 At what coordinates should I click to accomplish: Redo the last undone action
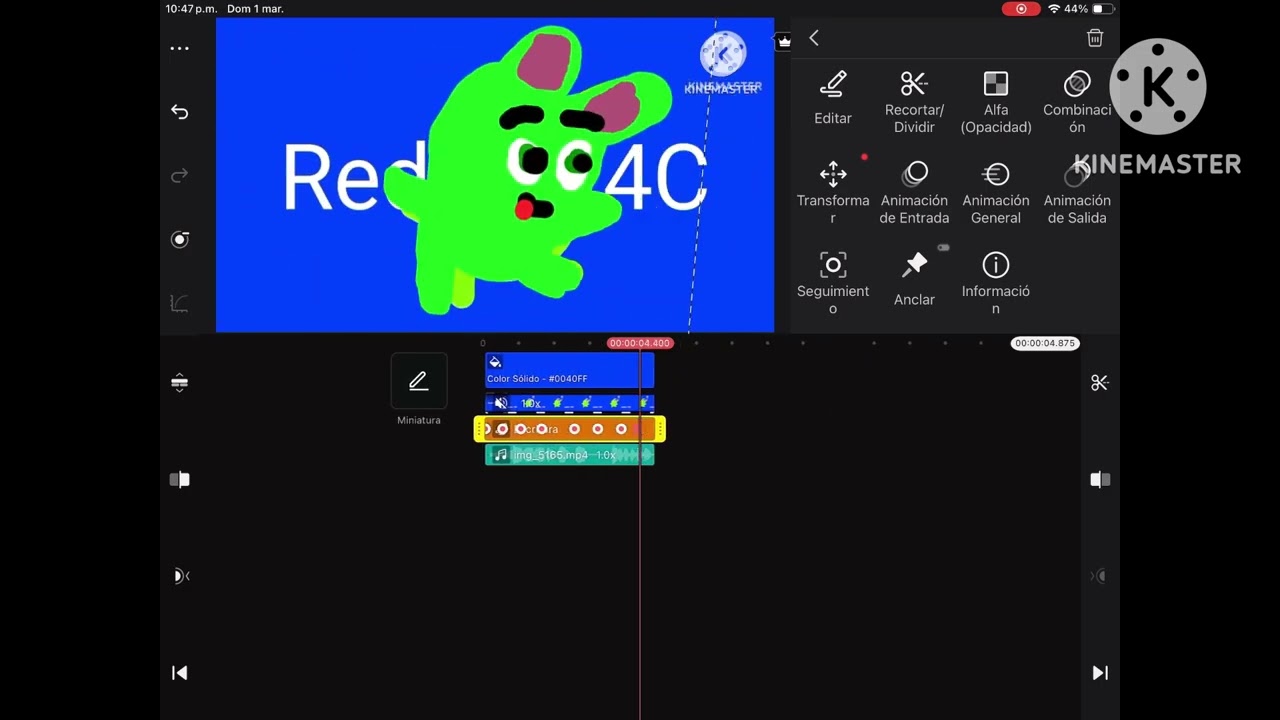click(x=179, y=176)
